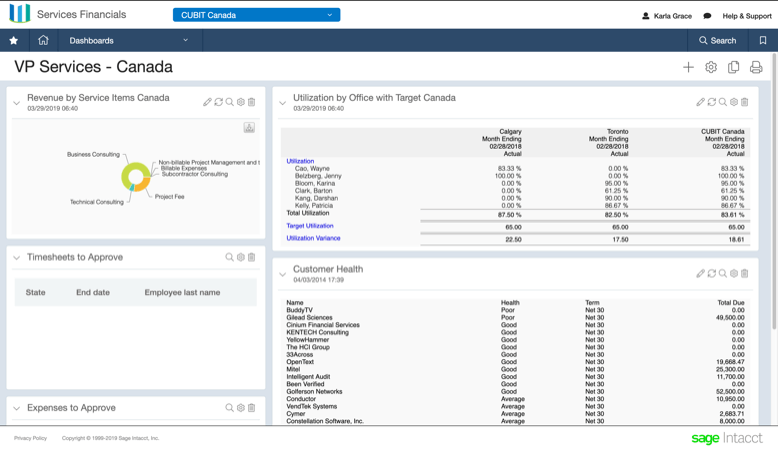Edit the Revenue by Service Items component
This screenshot has height=451, width=778.
(x=207, y=102)
